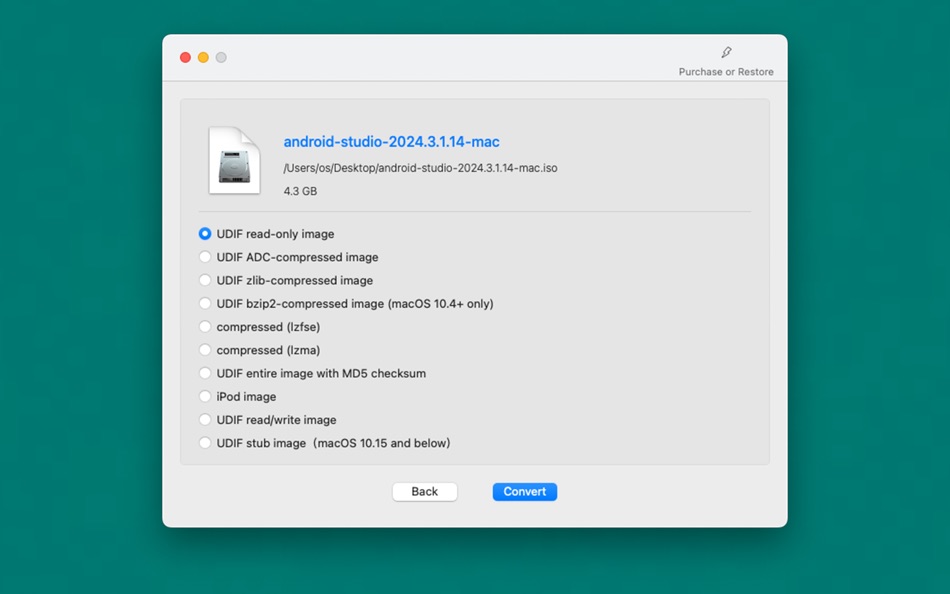The width and height of the screenshot is (950, 594).
Task: Open Purchase or Restore link
Action: pyautogui.click(x=726, y=72)
